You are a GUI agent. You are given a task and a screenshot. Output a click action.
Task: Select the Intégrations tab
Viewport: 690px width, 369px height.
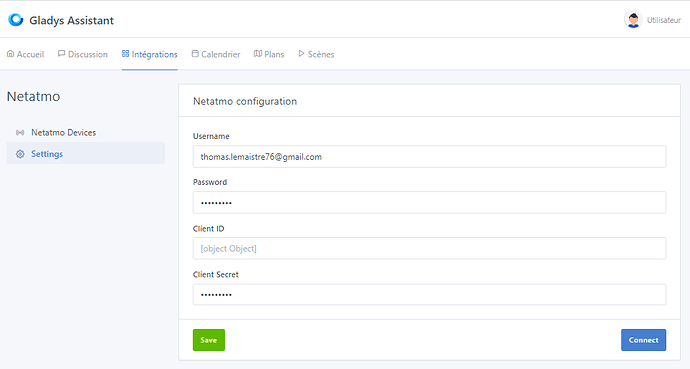150,54
